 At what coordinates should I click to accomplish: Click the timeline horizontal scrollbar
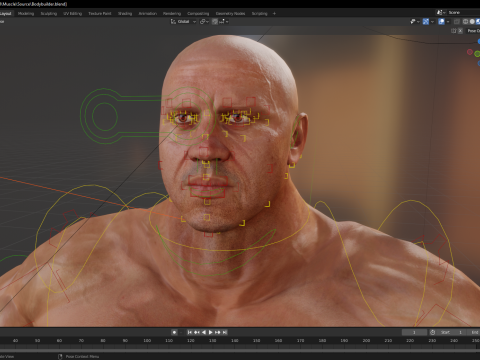(240, 351)
